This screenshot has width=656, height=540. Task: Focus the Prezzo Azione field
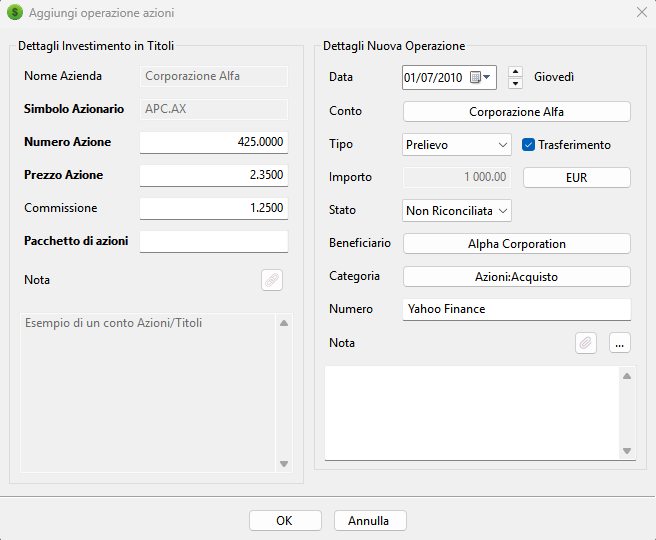click(x=214, y=175)
